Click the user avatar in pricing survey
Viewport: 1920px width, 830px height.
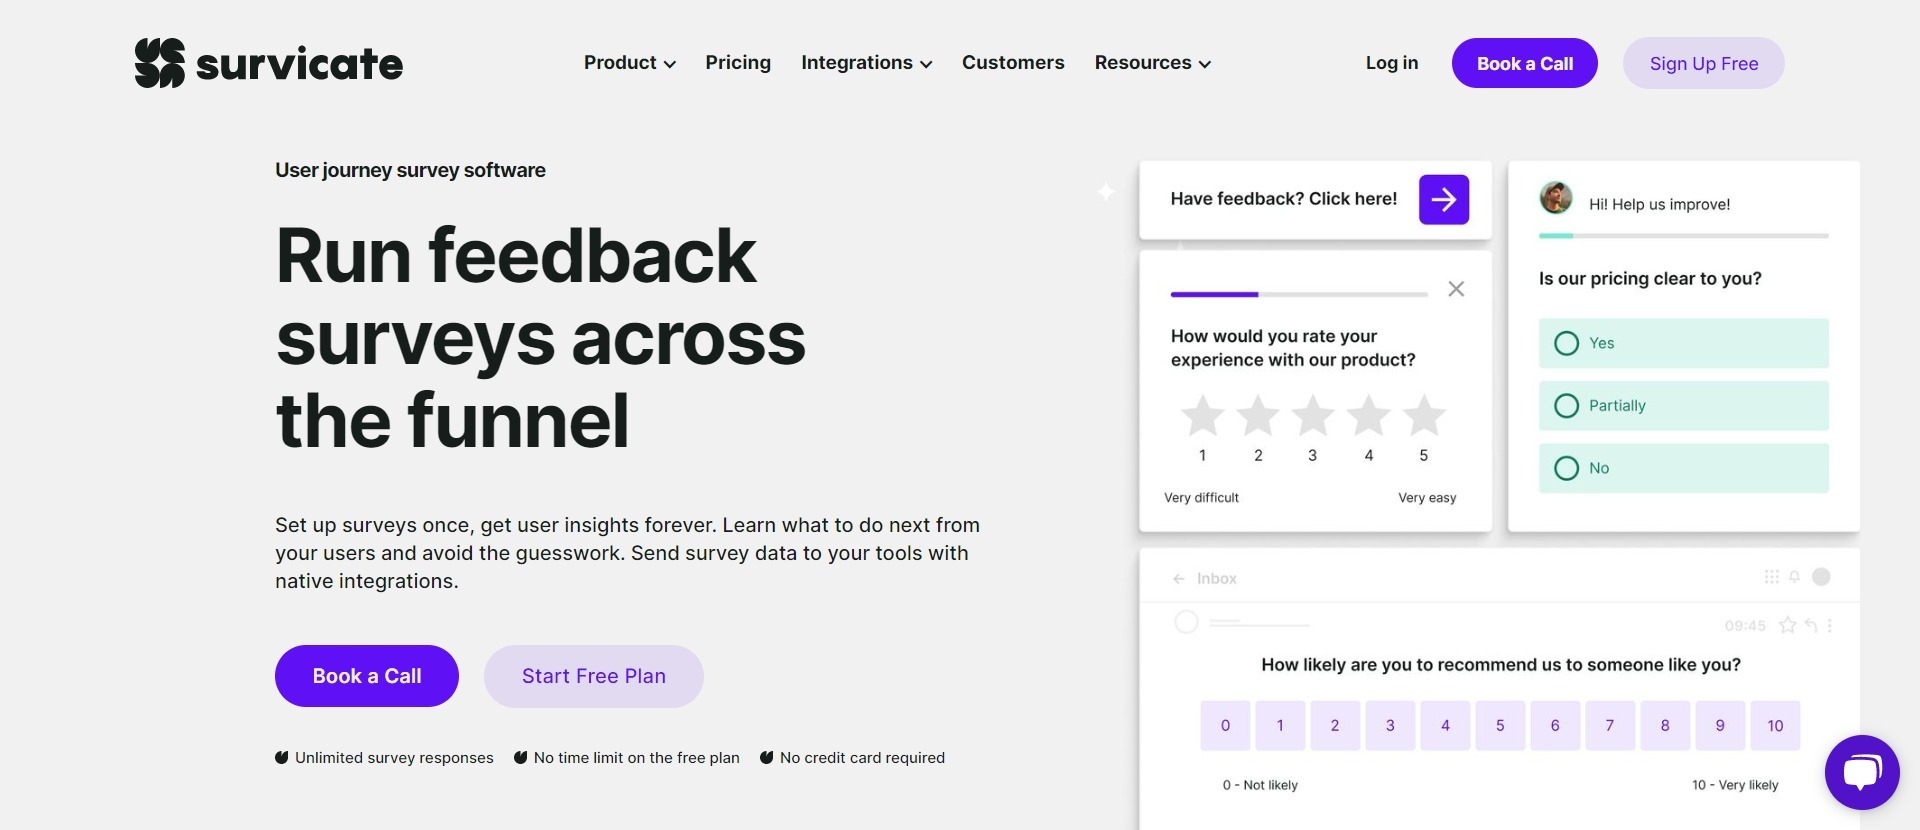(1556, 198)
